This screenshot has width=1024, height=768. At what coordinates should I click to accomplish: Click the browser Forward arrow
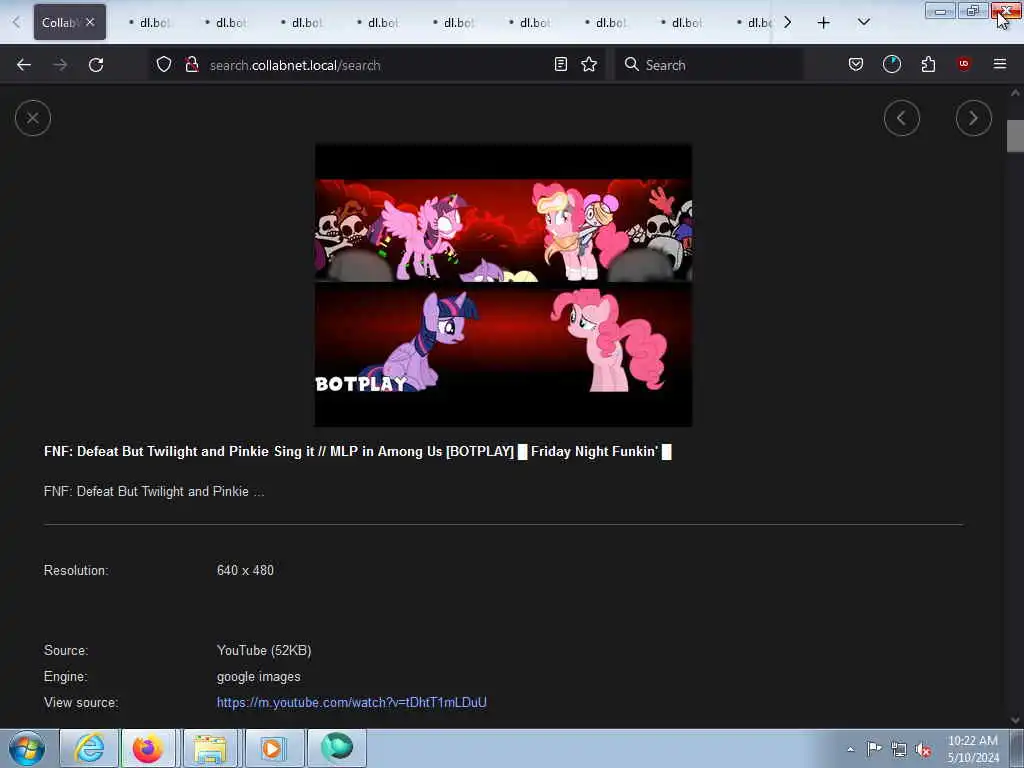click(x=60, y=65)
